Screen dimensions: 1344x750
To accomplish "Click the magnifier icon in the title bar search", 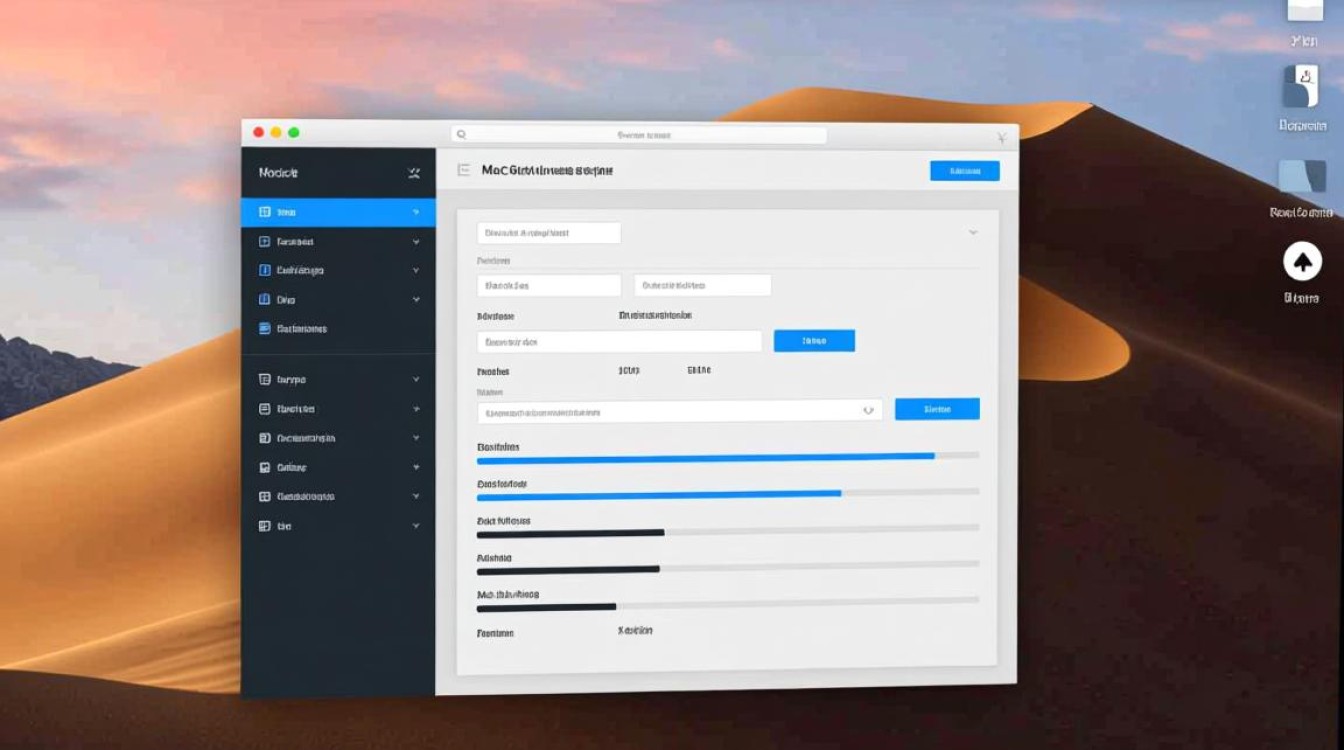I will (461, 134).
